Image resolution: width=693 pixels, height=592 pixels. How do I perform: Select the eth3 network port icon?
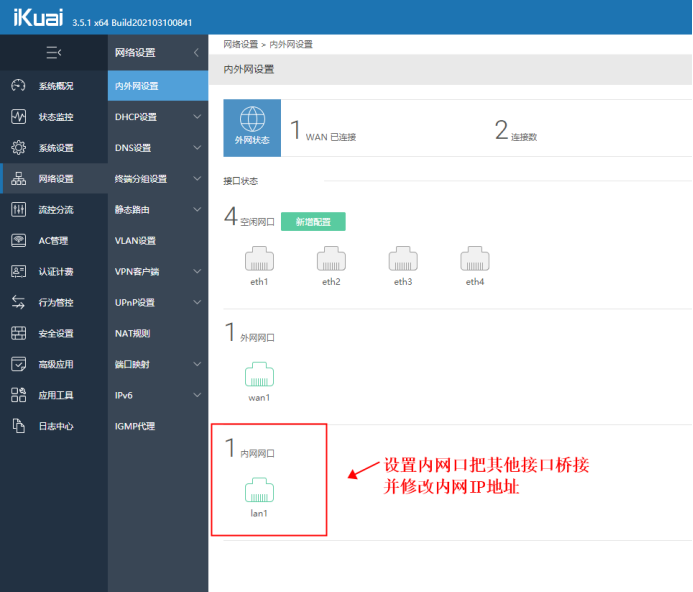tap(403, 260)
